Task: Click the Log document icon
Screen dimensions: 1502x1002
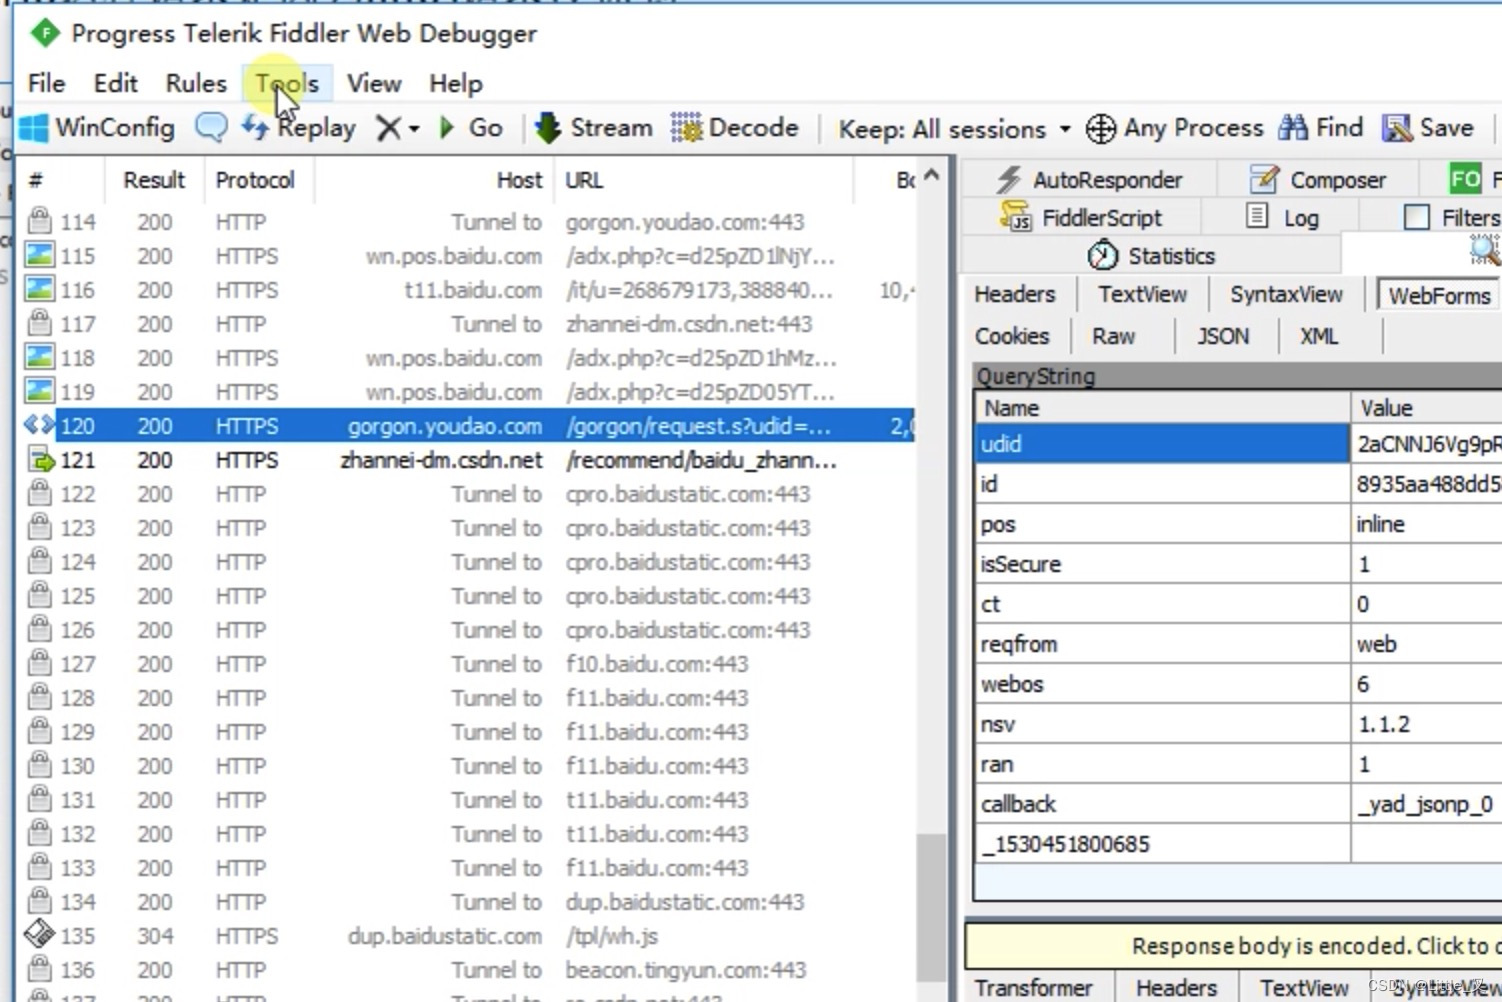Action: pyautogui.click(x=1257, y=216)
